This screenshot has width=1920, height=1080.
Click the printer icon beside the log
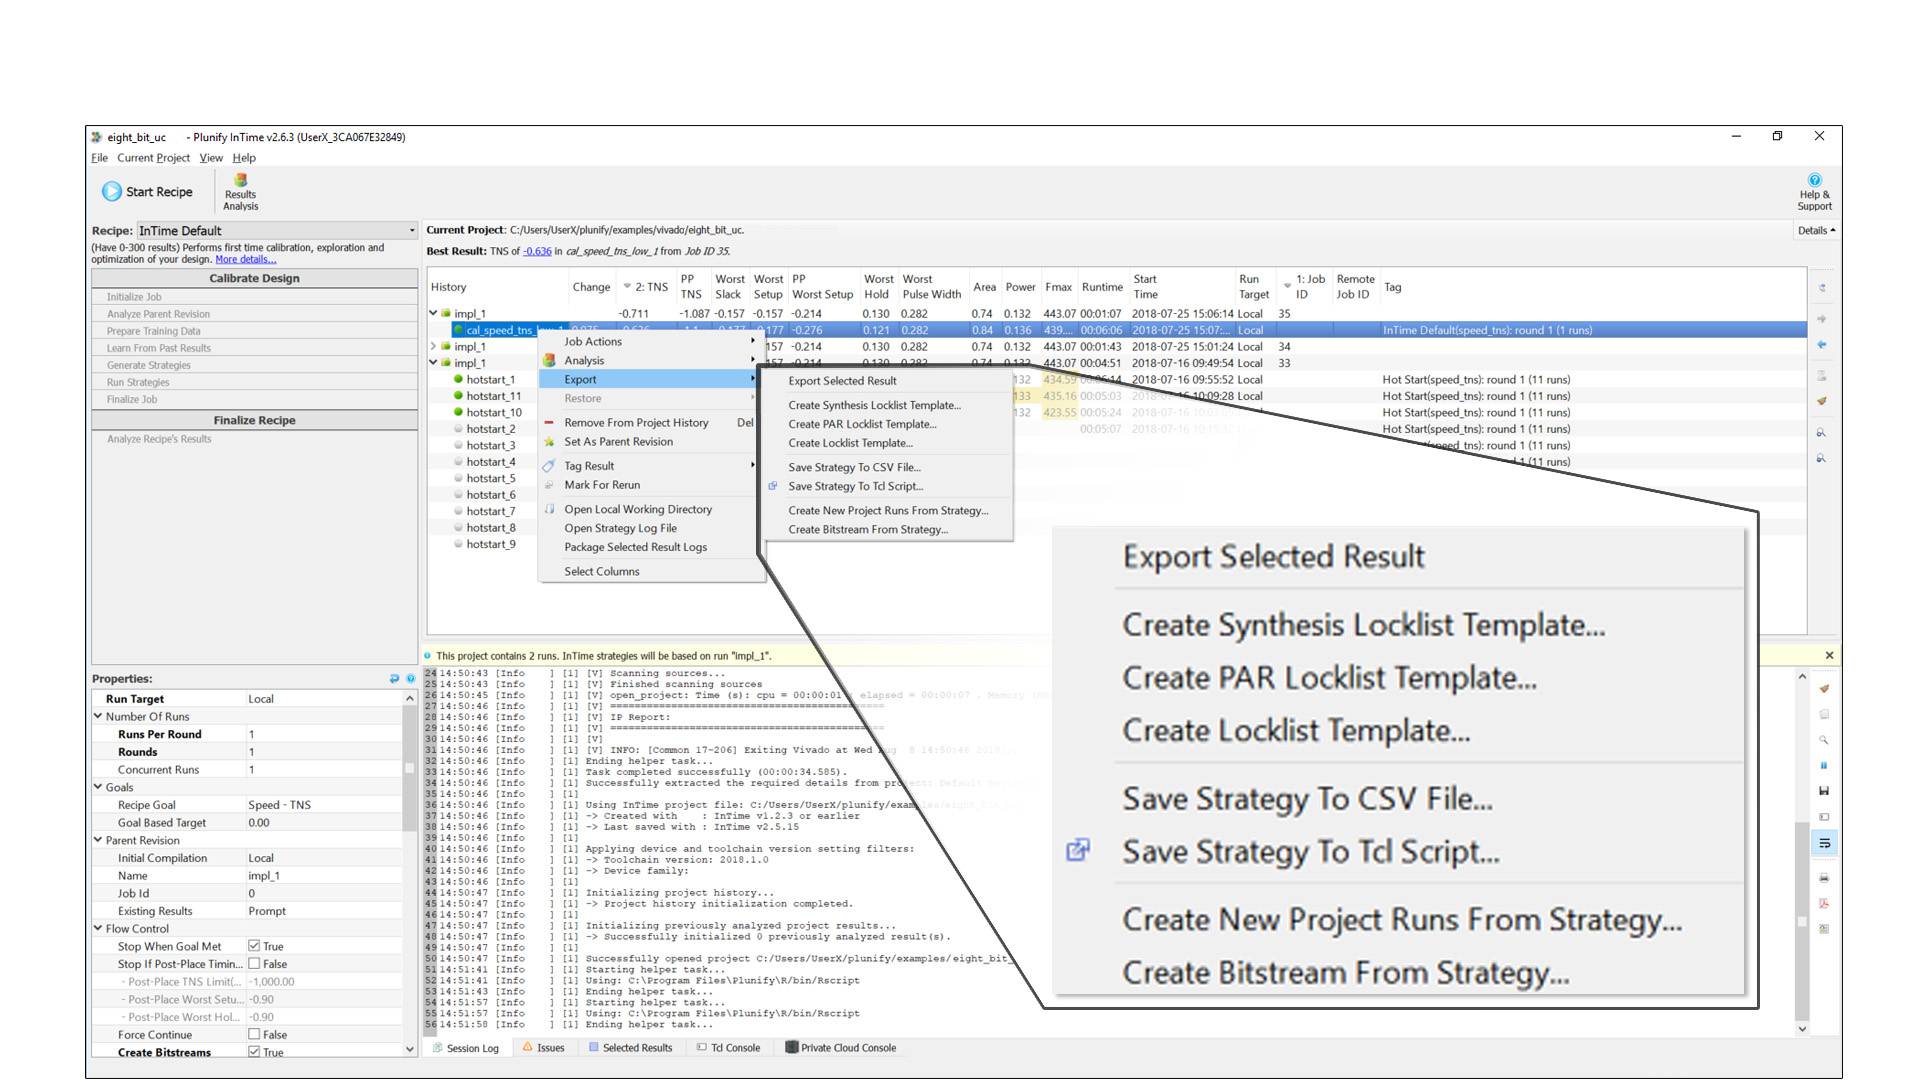click(x=1824, y=878)
